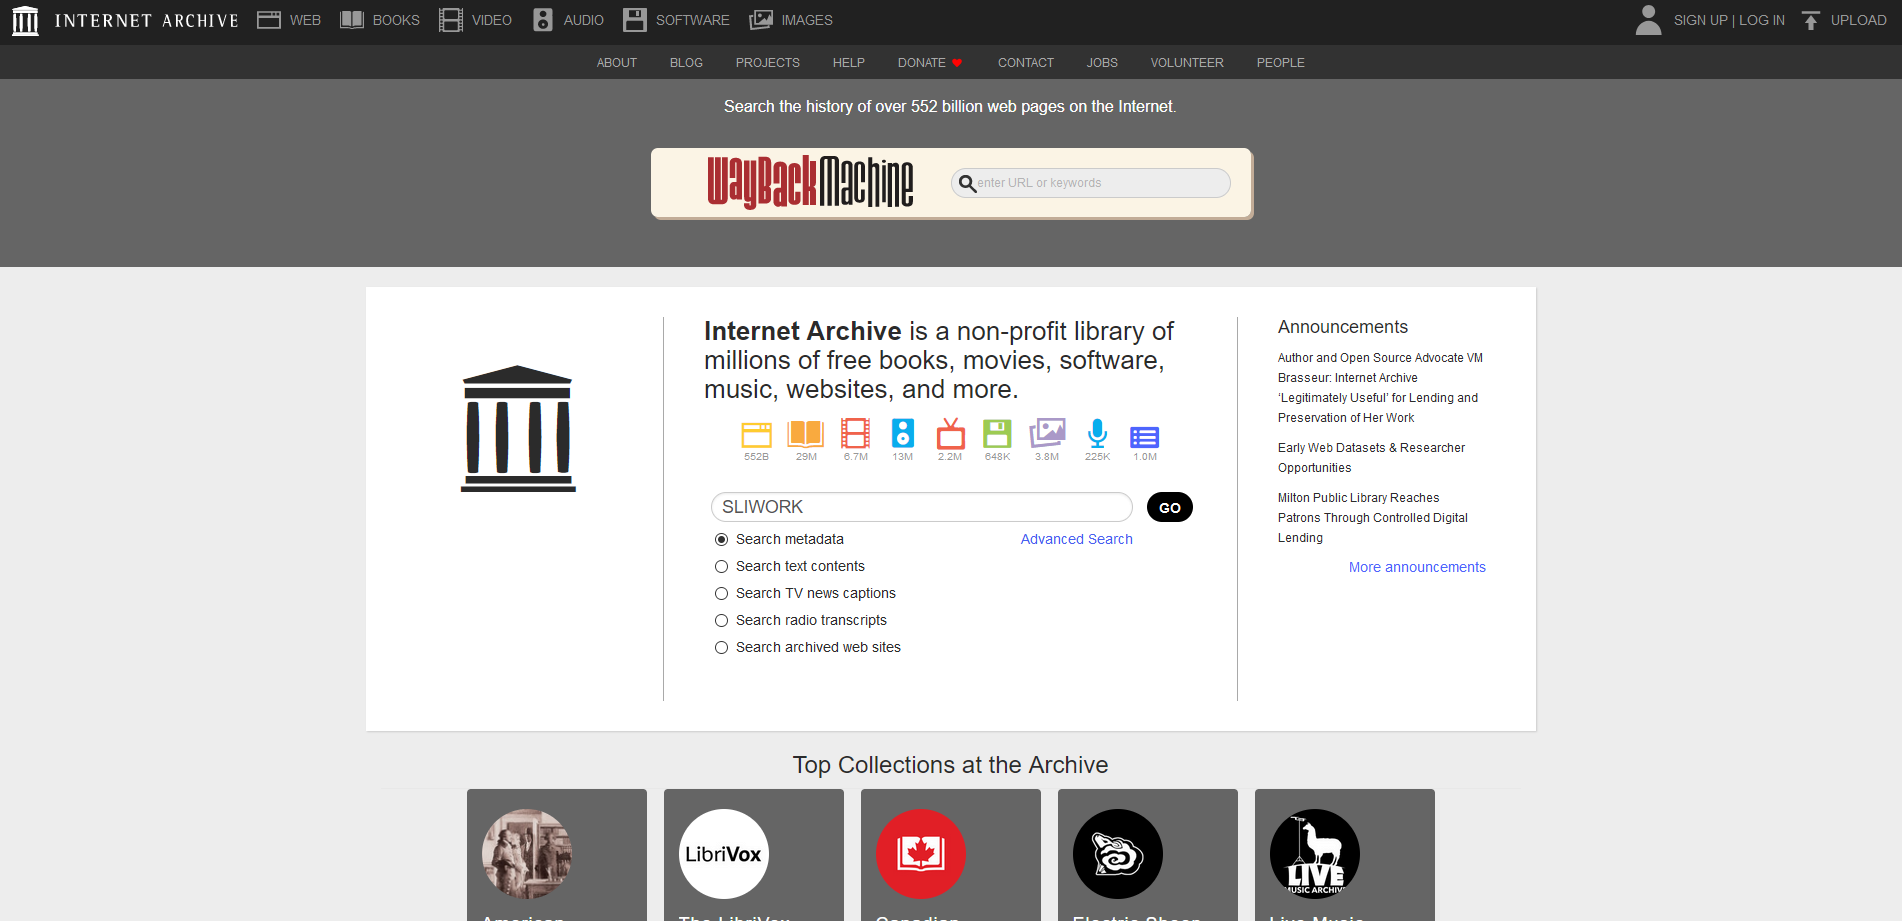
Task: Open the VOLUNTEER page
Action: [x=1187, y=63]
